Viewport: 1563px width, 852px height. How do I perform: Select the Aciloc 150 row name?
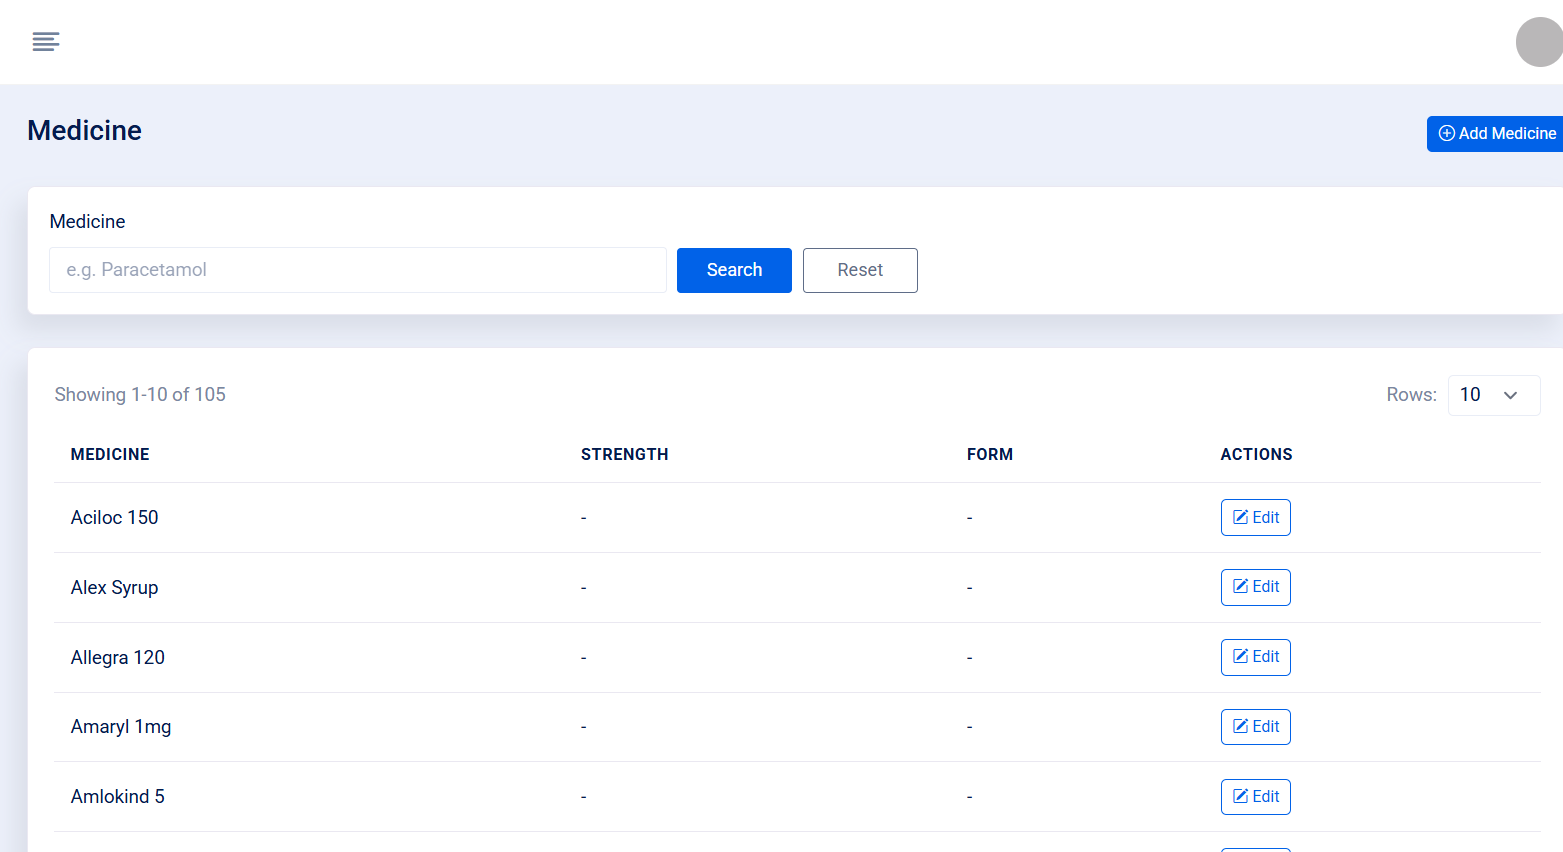(114, 517)
